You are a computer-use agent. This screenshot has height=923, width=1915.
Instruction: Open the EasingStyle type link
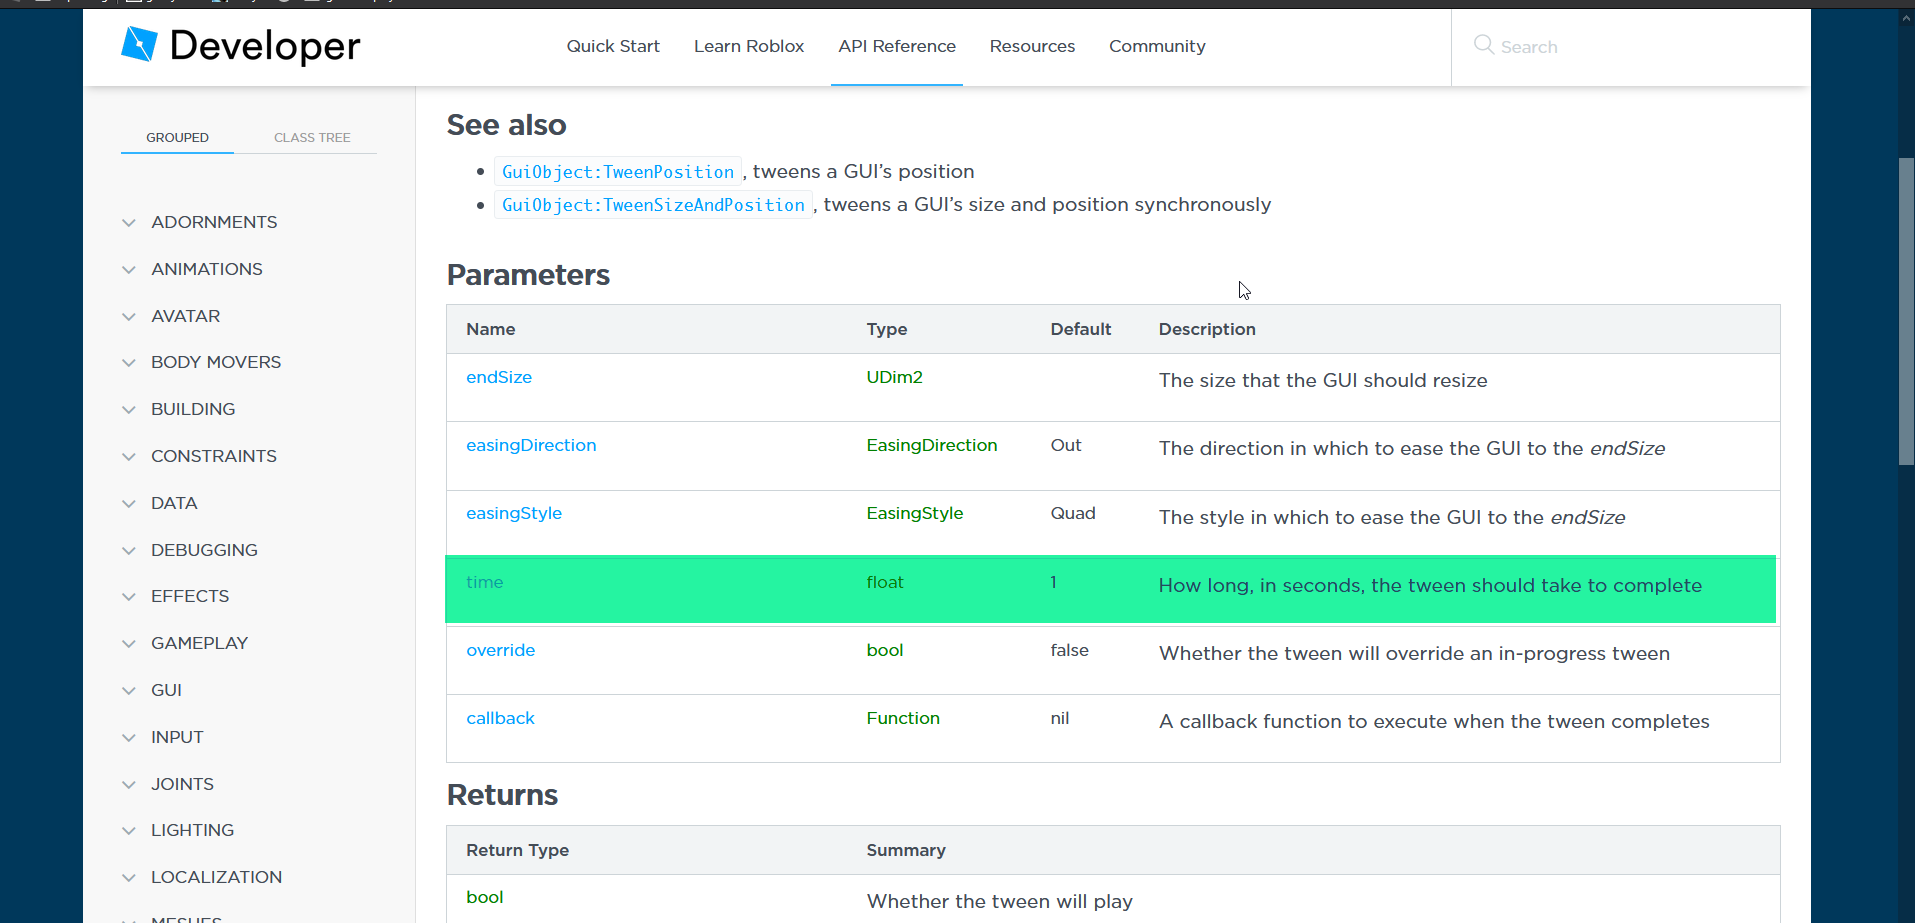(x=914, y=513)
